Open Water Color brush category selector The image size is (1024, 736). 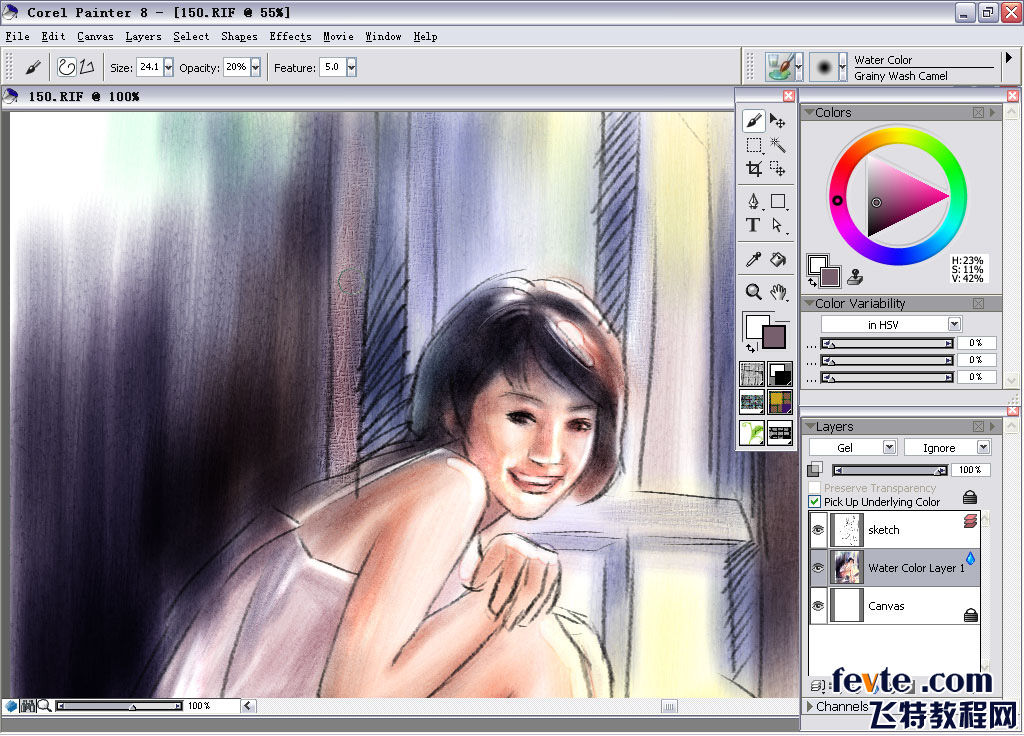(x=784, y=67)
